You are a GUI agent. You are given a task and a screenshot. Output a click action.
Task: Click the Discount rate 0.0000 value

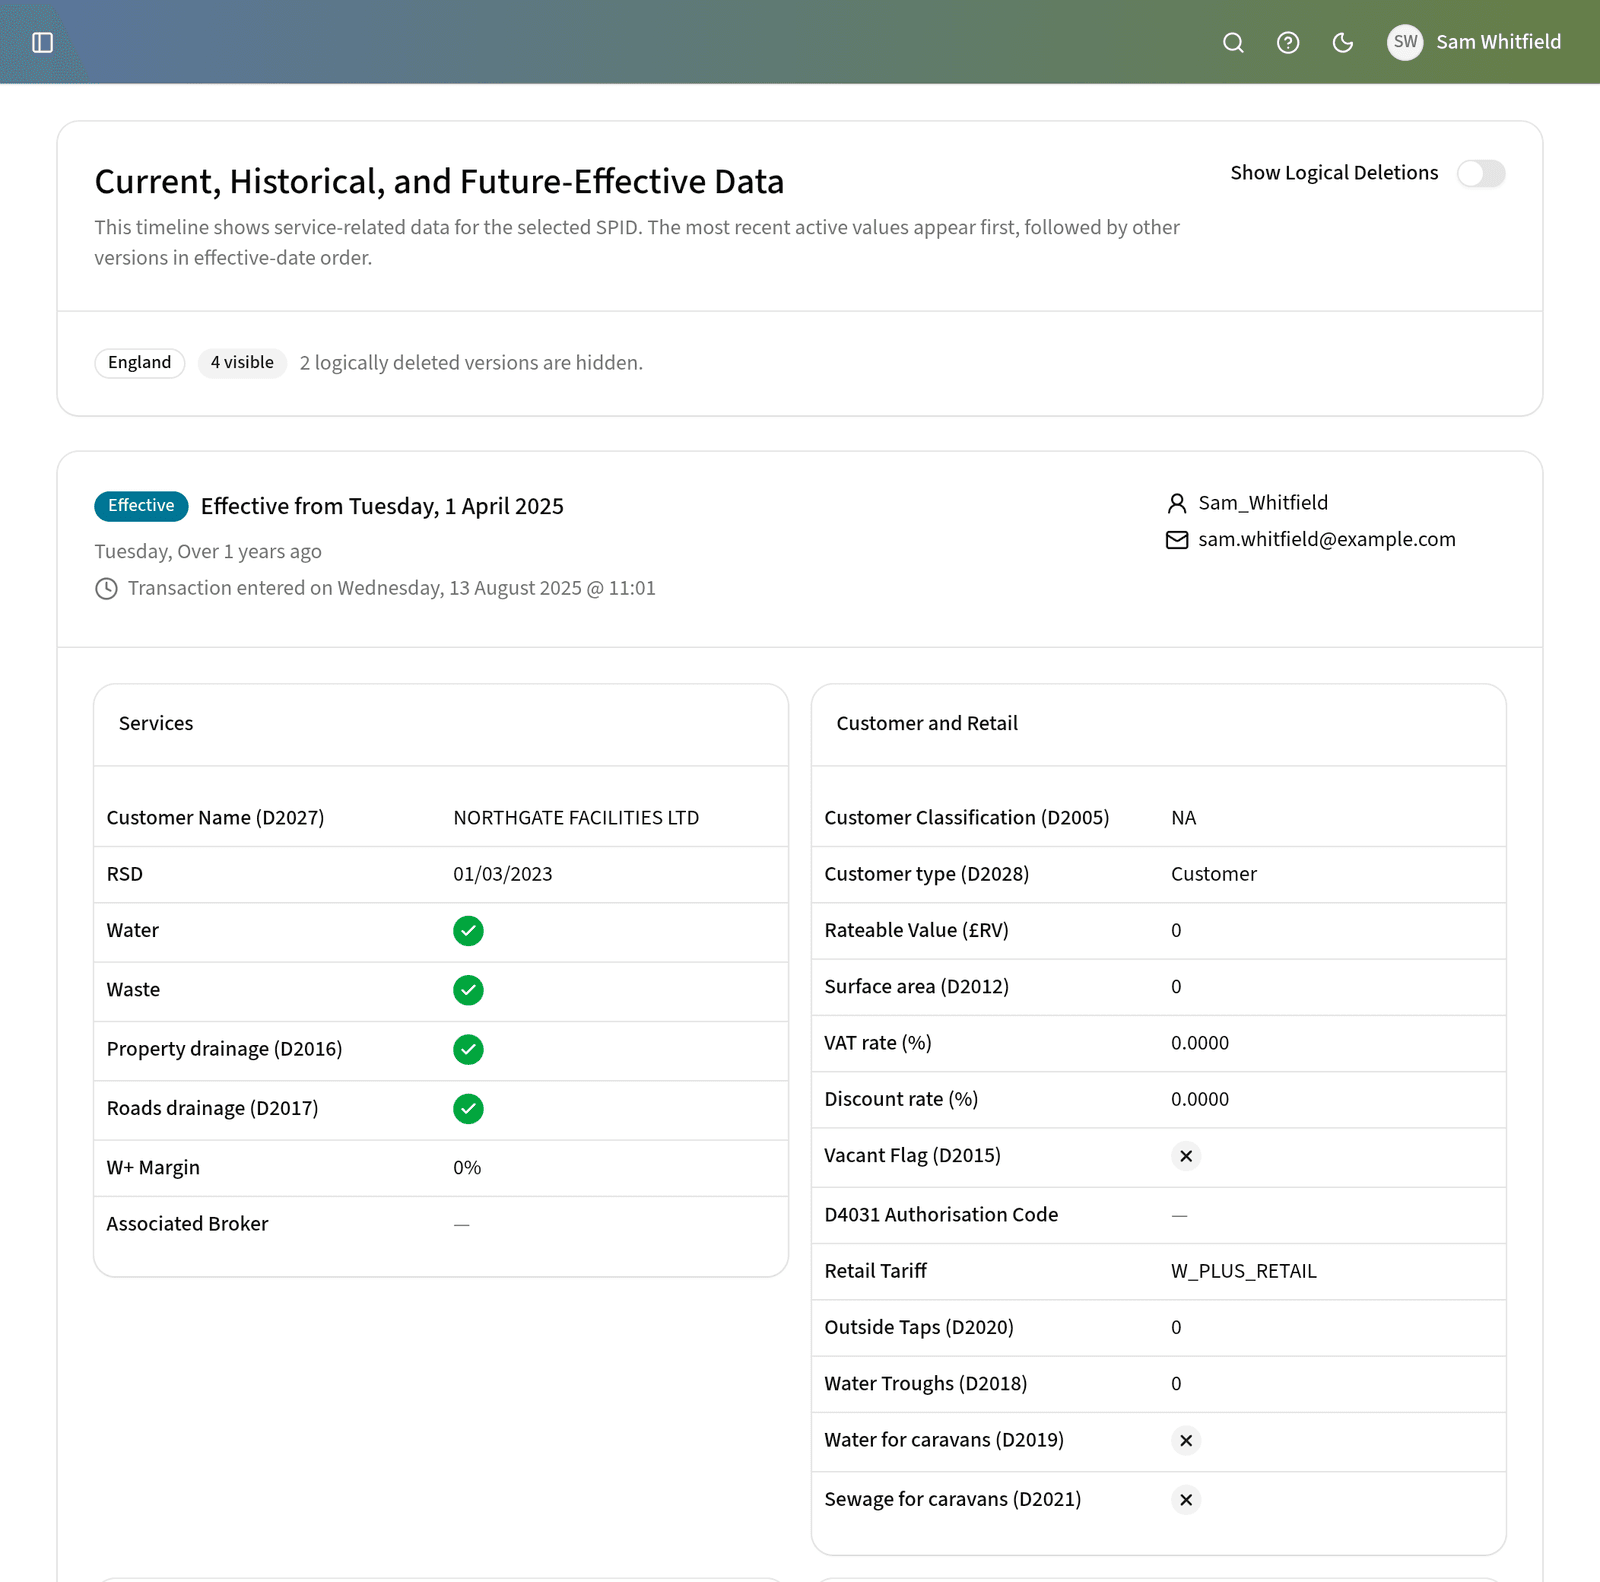tap(1200, 1099)
